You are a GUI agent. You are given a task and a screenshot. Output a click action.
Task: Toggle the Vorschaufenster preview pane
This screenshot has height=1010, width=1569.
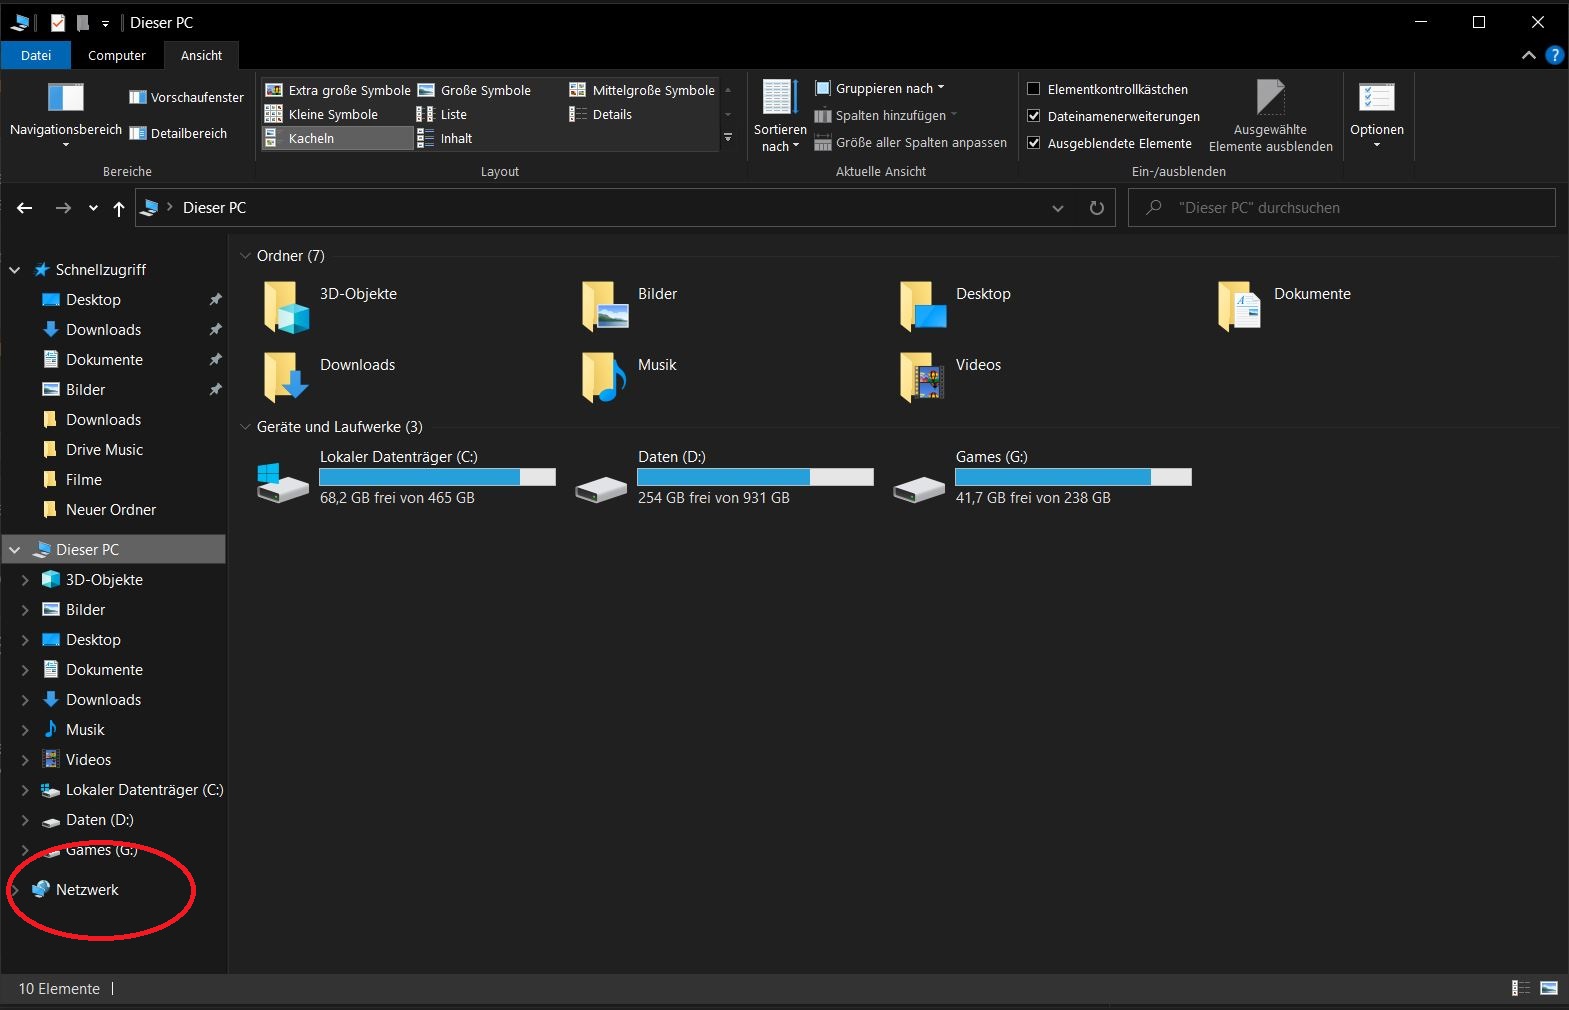click(187, 97)
